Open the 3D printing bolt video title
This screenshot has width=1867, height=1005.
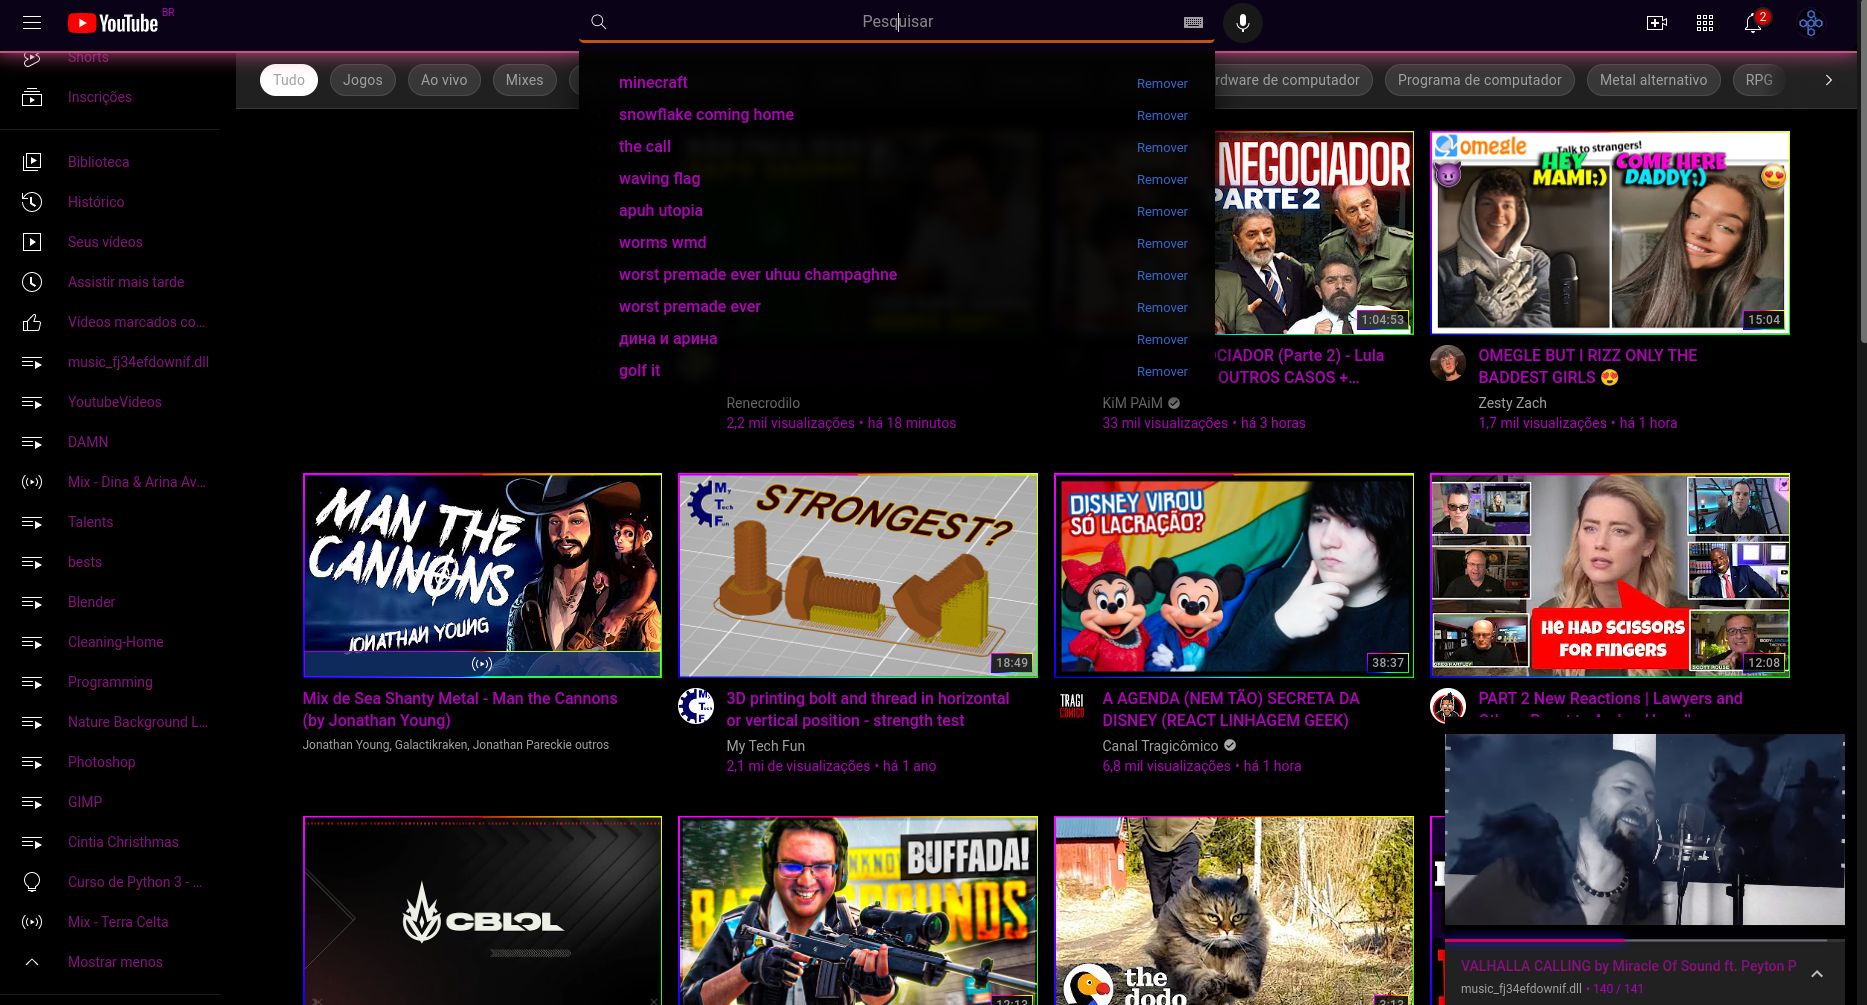(867, 709)
